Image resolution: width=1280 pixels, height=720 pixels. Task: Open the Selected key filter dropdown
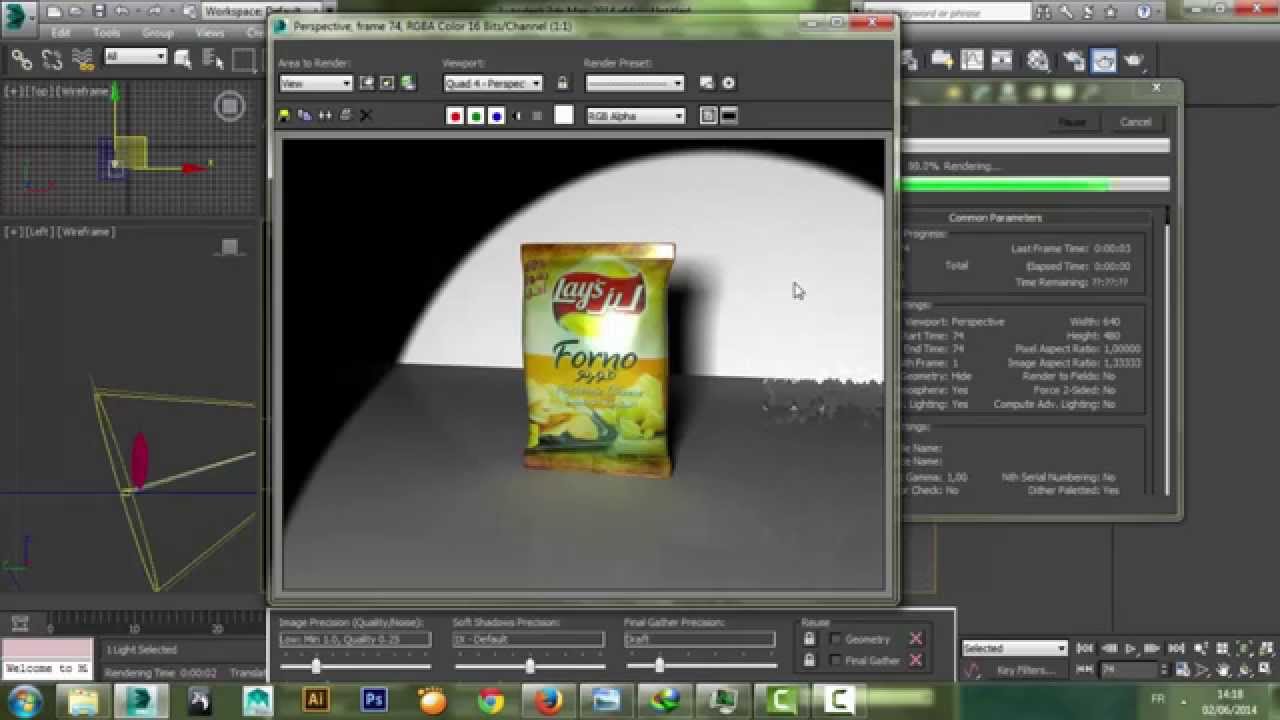pyautogui.click(x=1015, y=649)
